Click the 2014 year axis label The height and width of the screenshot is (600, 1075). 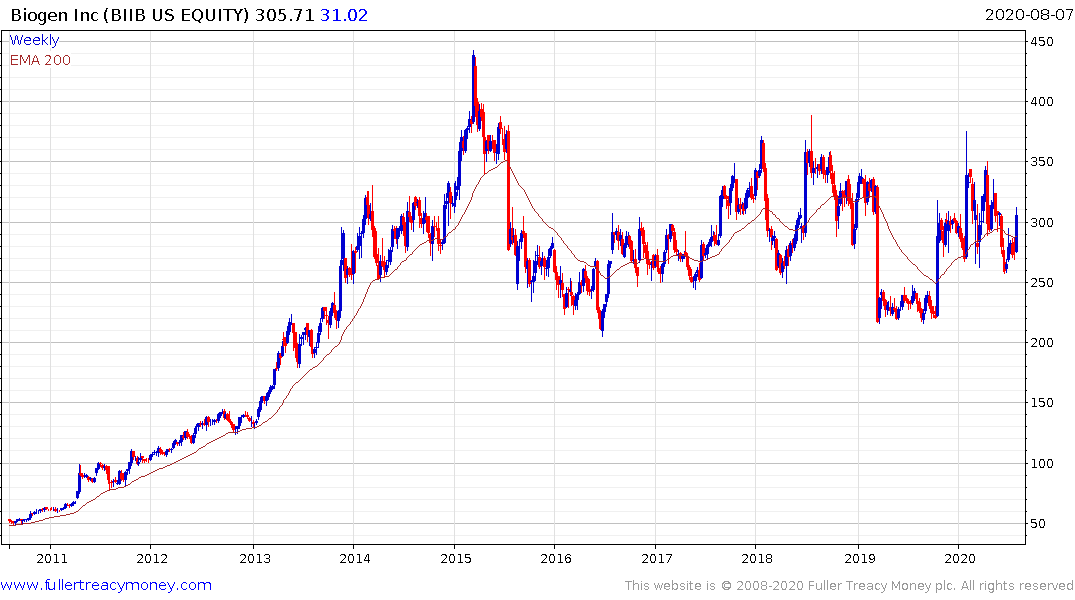click(354, 558)
